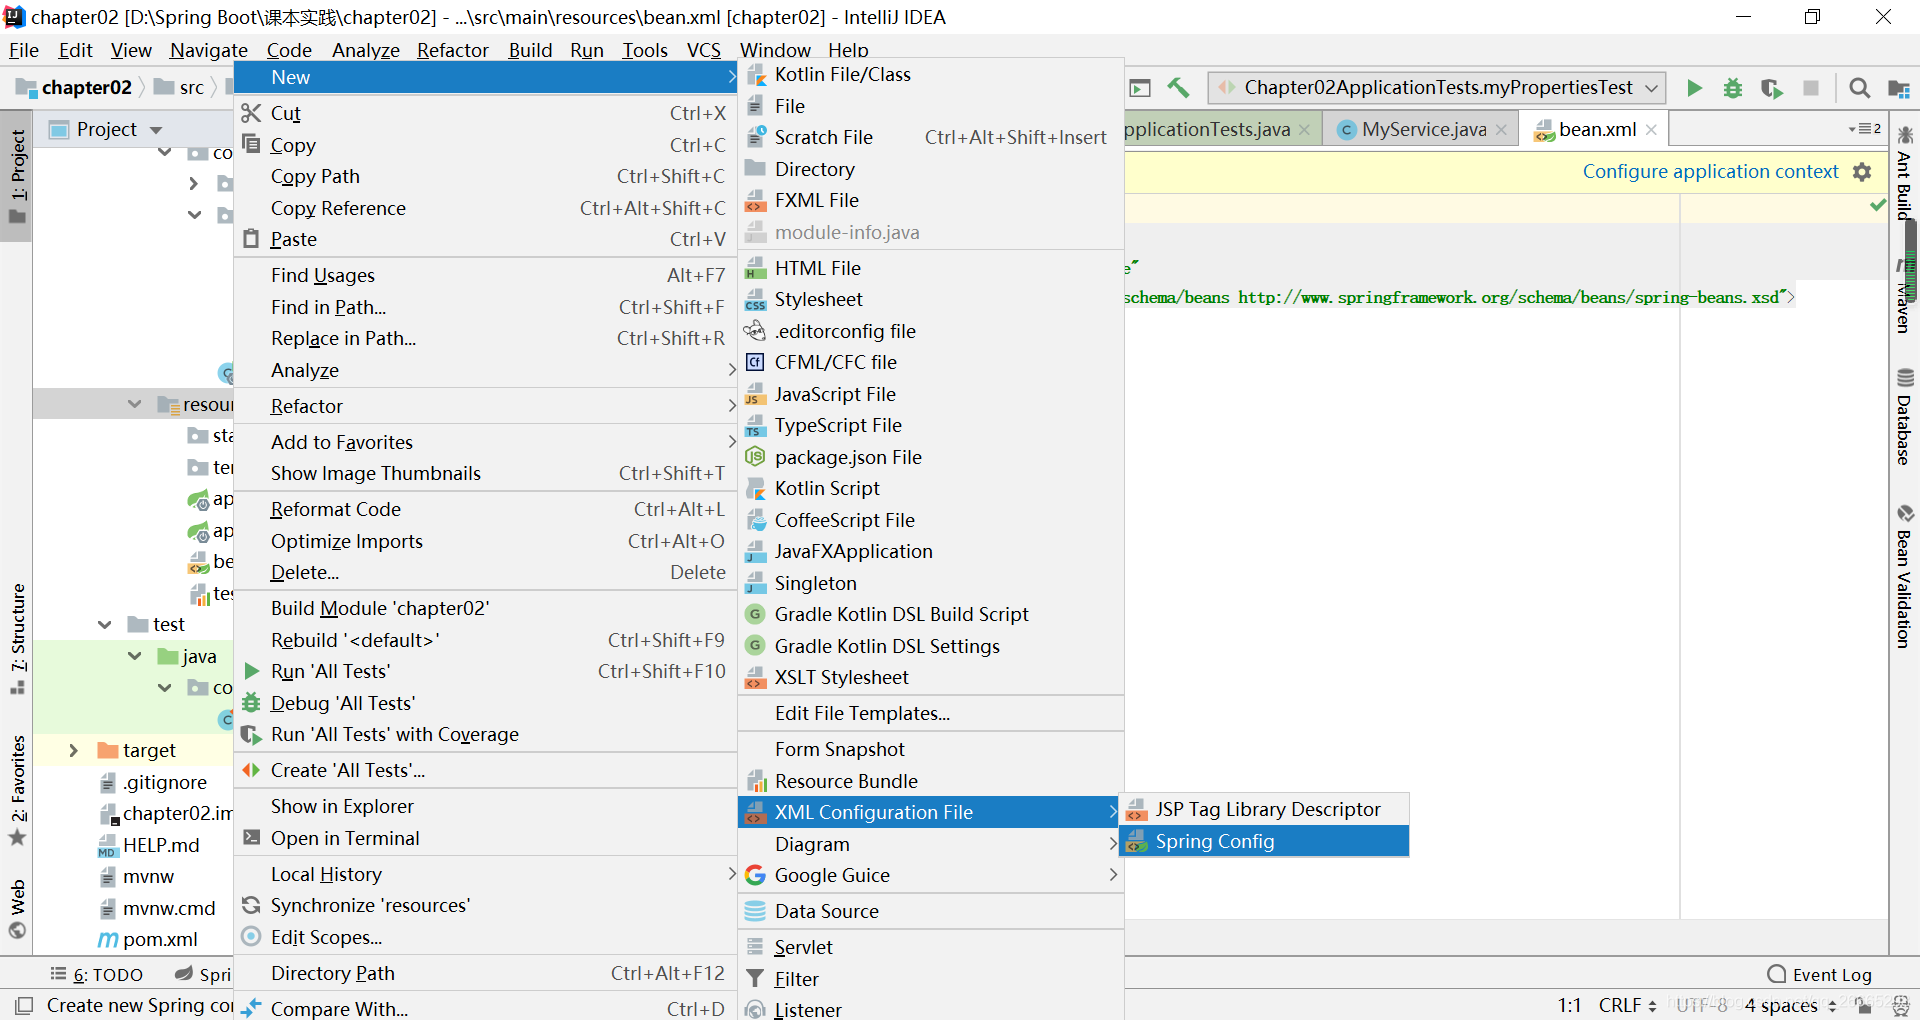1920x1020 pixels.
Task: Select Scratch File menu entry
Action: pos(930,138)
